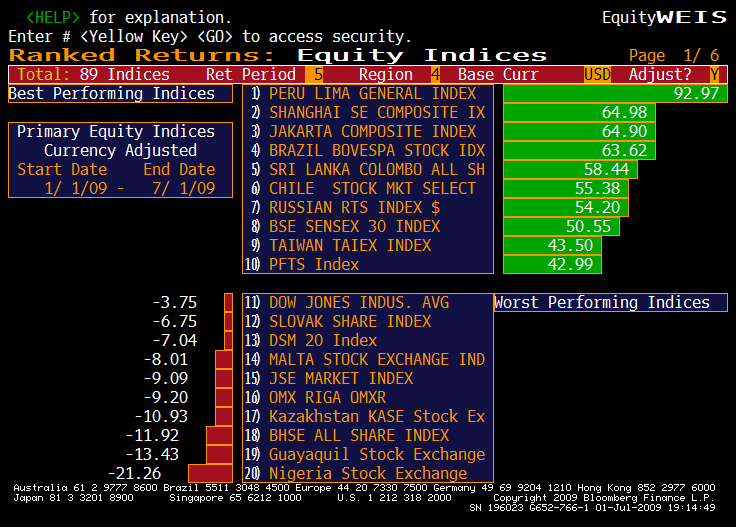
Task: Edit the Region field value 4
Action: (x=436, y=75)
